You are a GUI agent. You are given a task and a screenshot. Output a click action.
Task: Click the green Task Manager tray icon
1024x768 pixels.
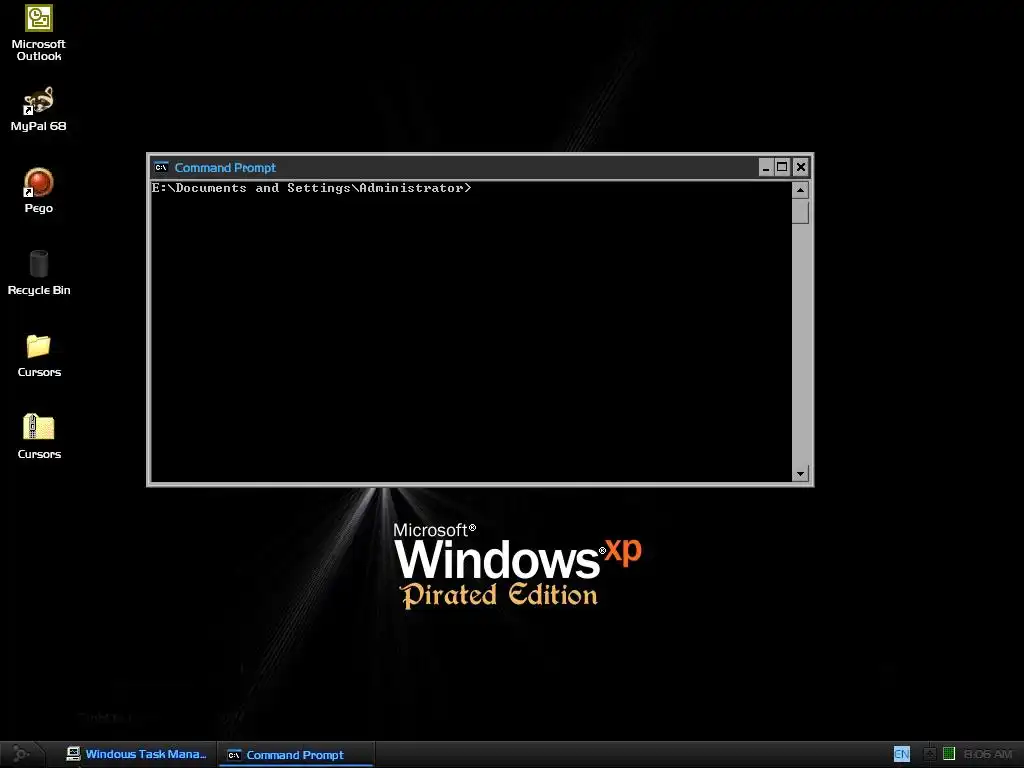[949, 754]
